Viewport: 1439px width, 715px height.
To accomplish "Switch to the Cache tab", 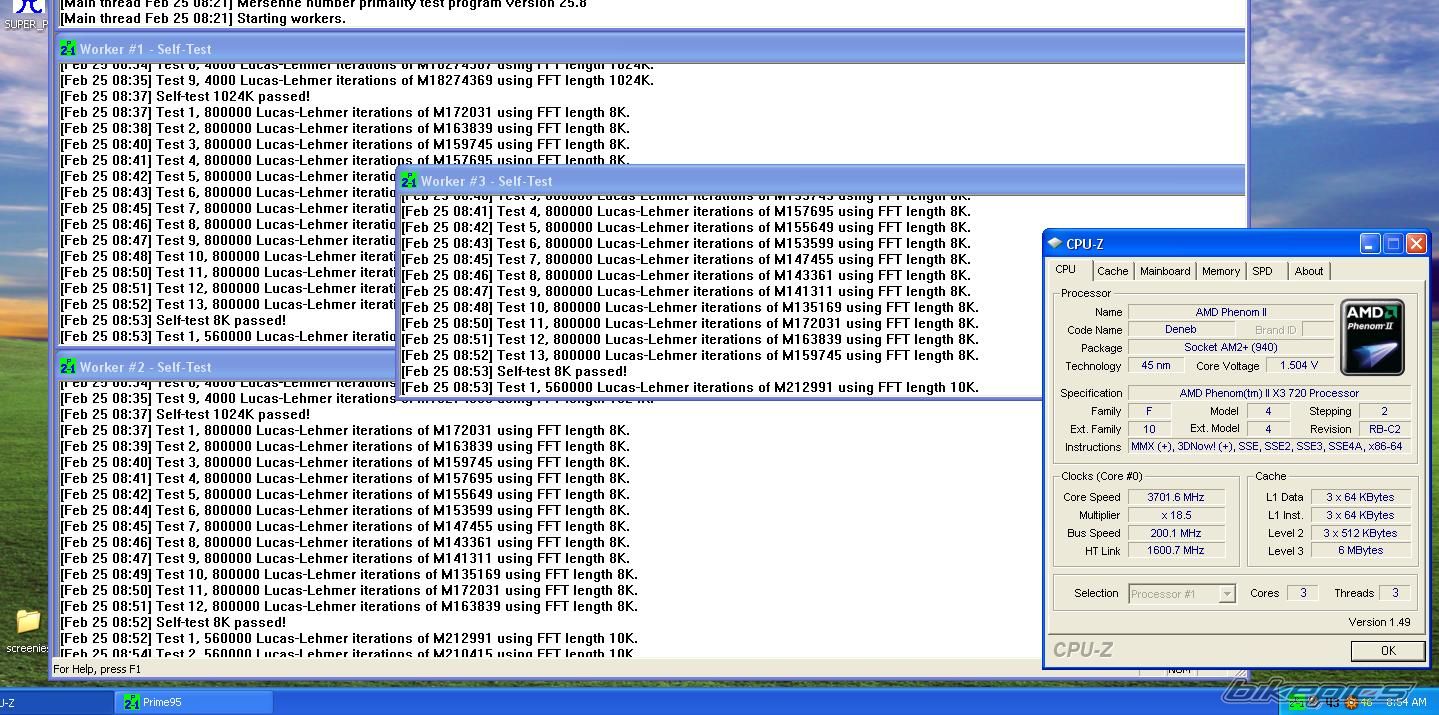I will 1112,271.
